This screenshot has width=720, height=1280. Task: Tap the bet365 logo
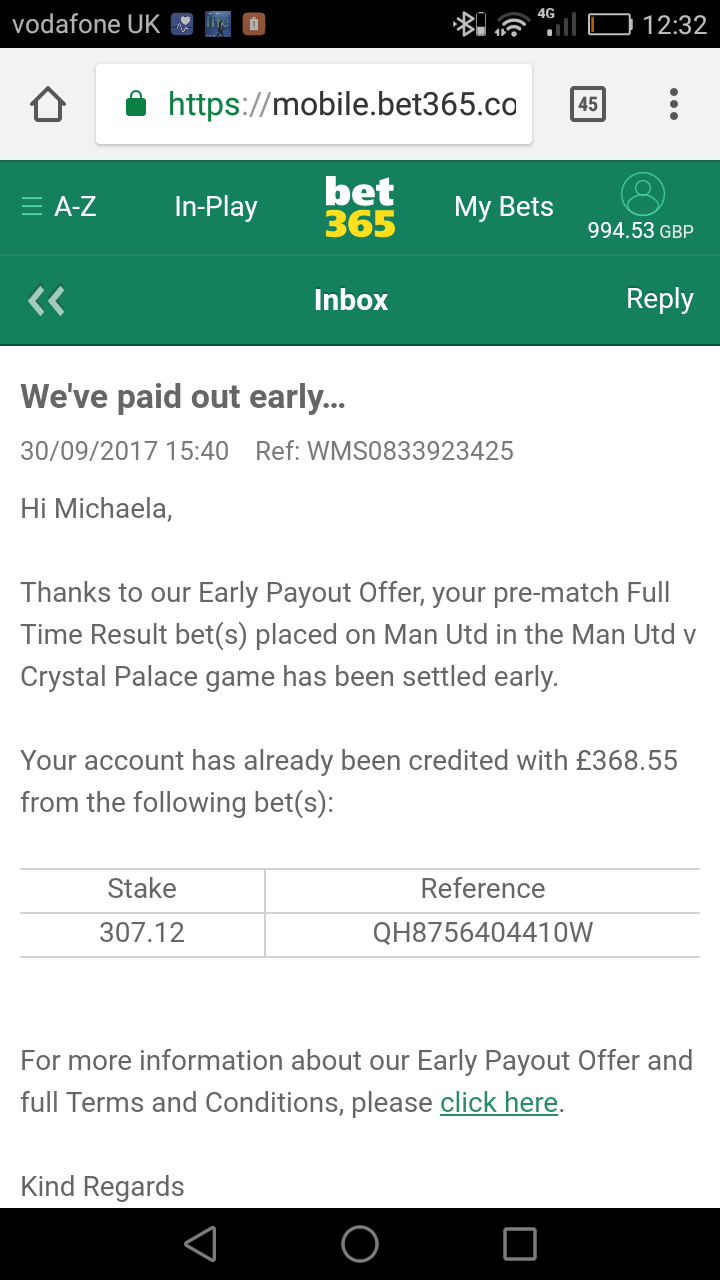(360, 207)
